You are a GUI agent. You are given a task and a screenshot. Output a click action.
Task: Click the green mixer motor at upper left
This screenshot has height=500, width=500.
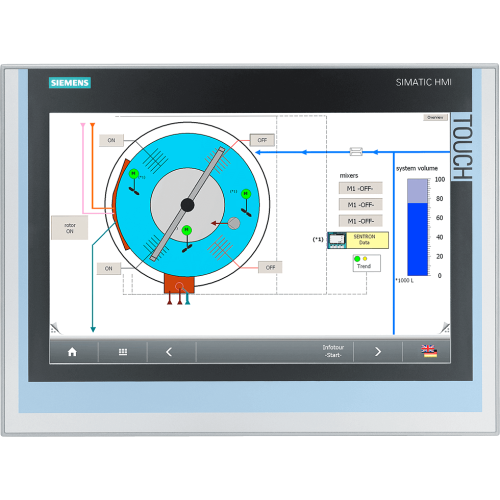(134, 174)
